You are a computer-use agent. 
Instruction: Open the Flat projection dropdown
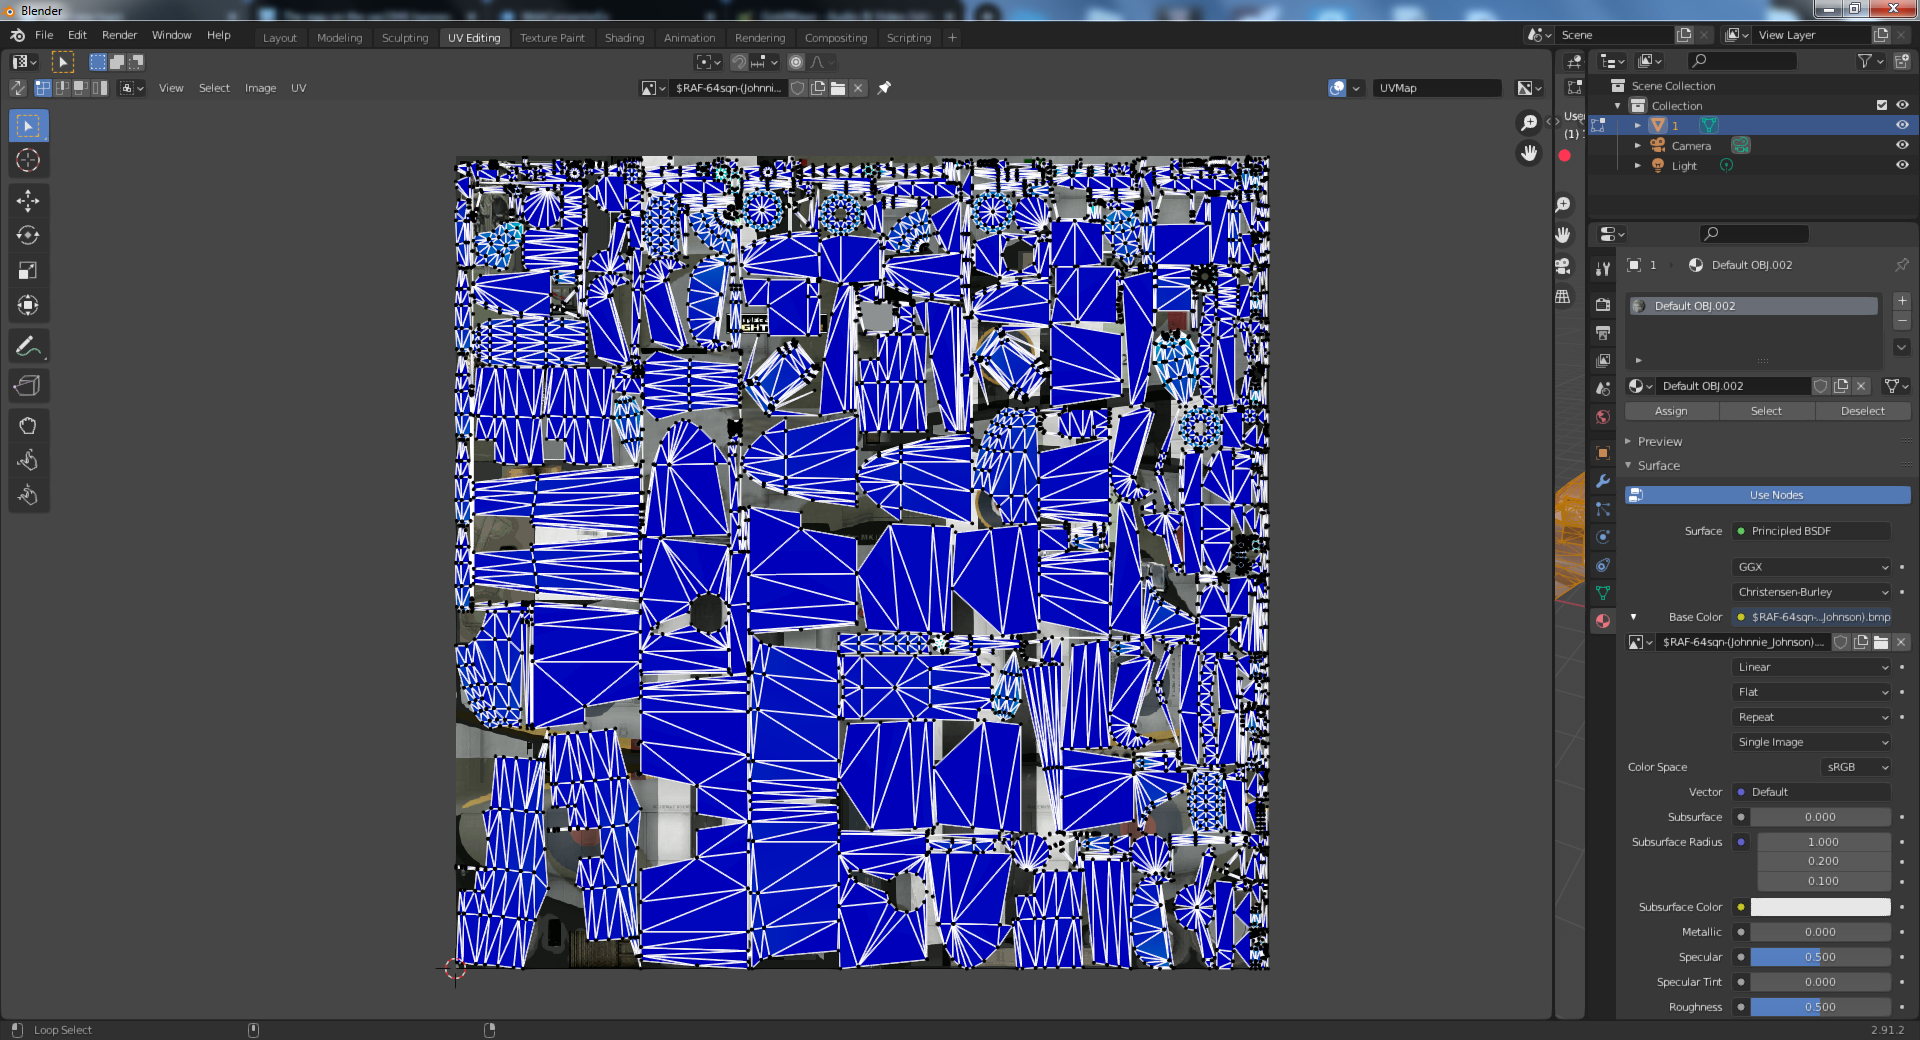(1811, 692)
